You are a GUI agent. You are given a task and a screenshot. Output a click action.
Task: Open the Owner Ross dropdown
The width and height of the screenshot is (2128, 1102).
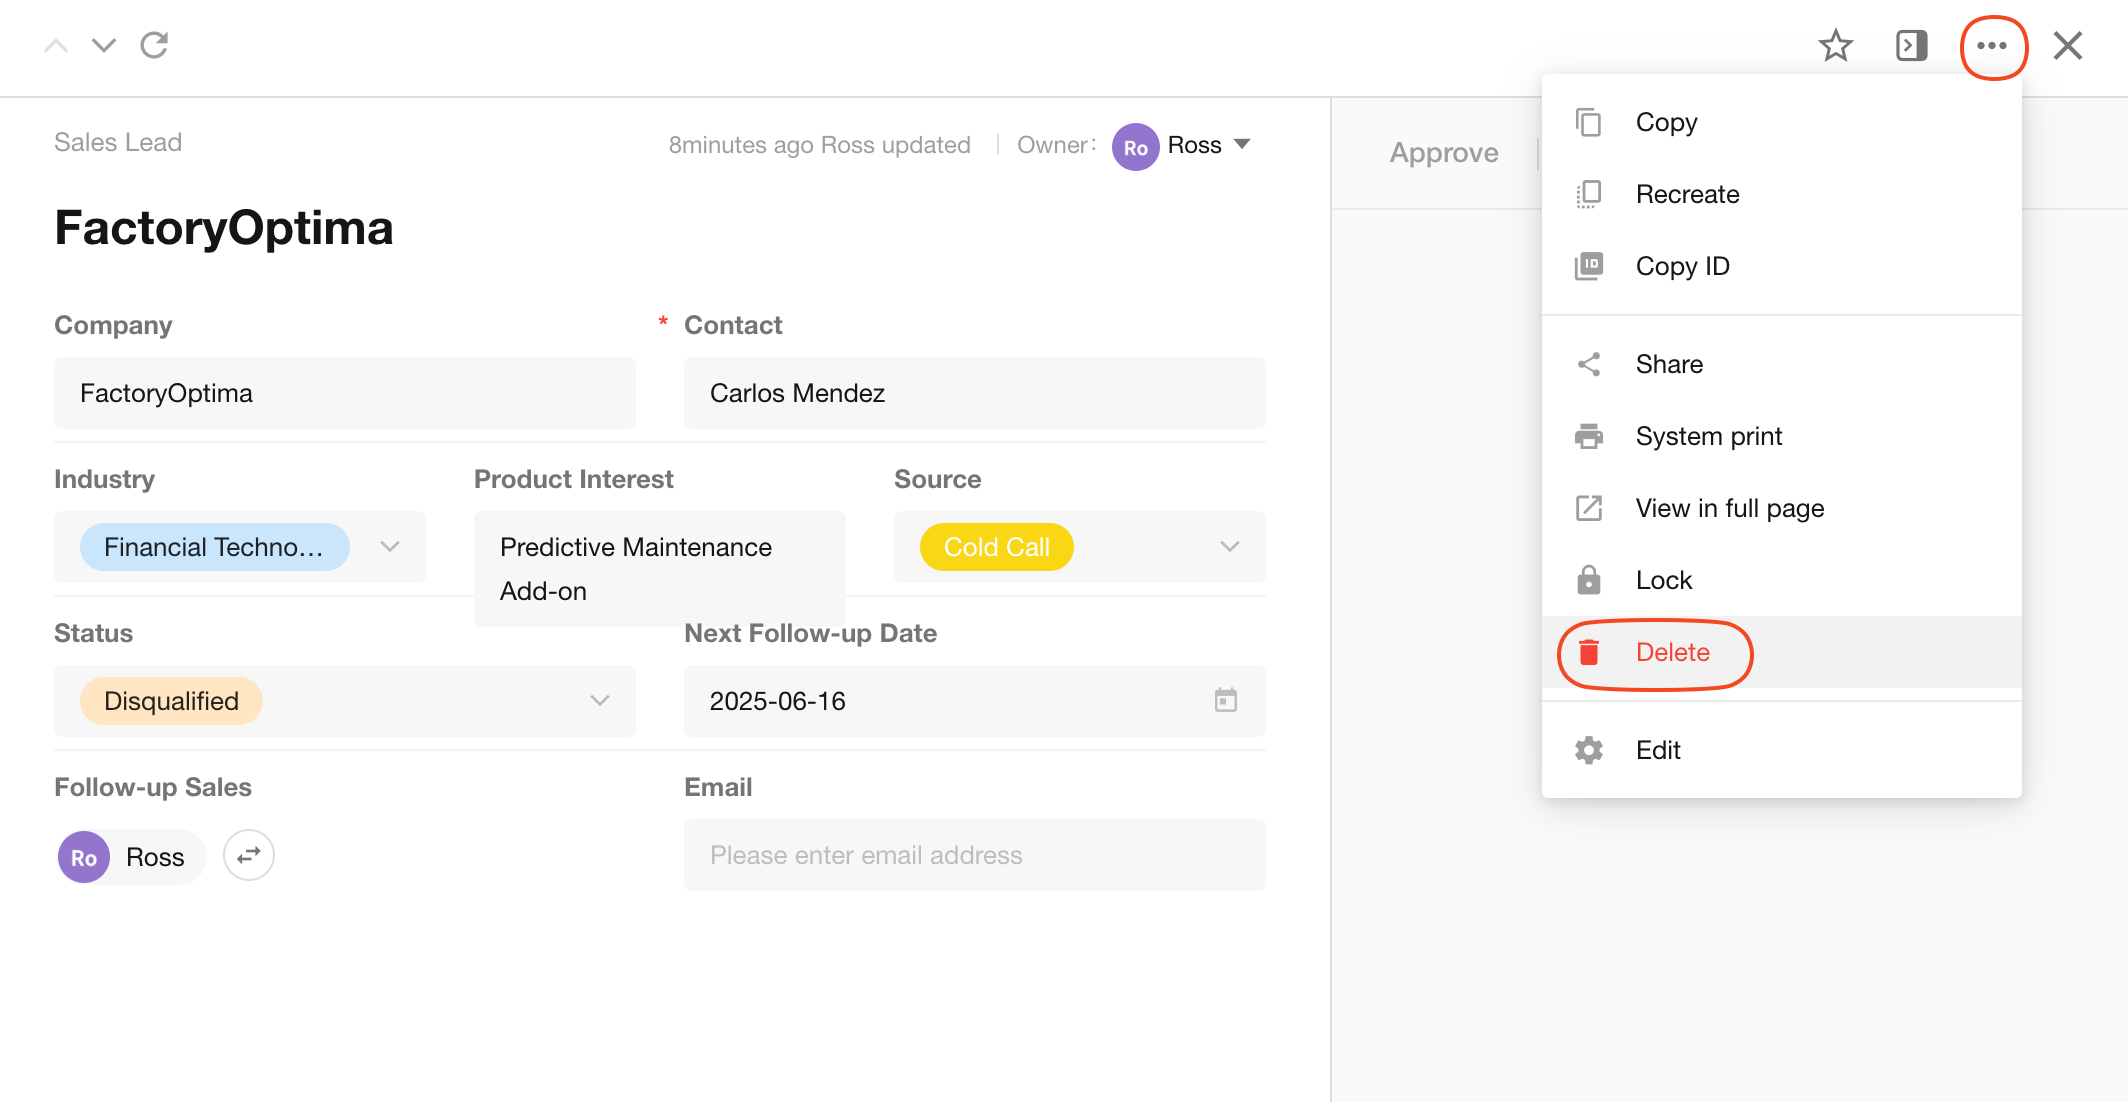pyautogui.click(x=1241, y=144)
